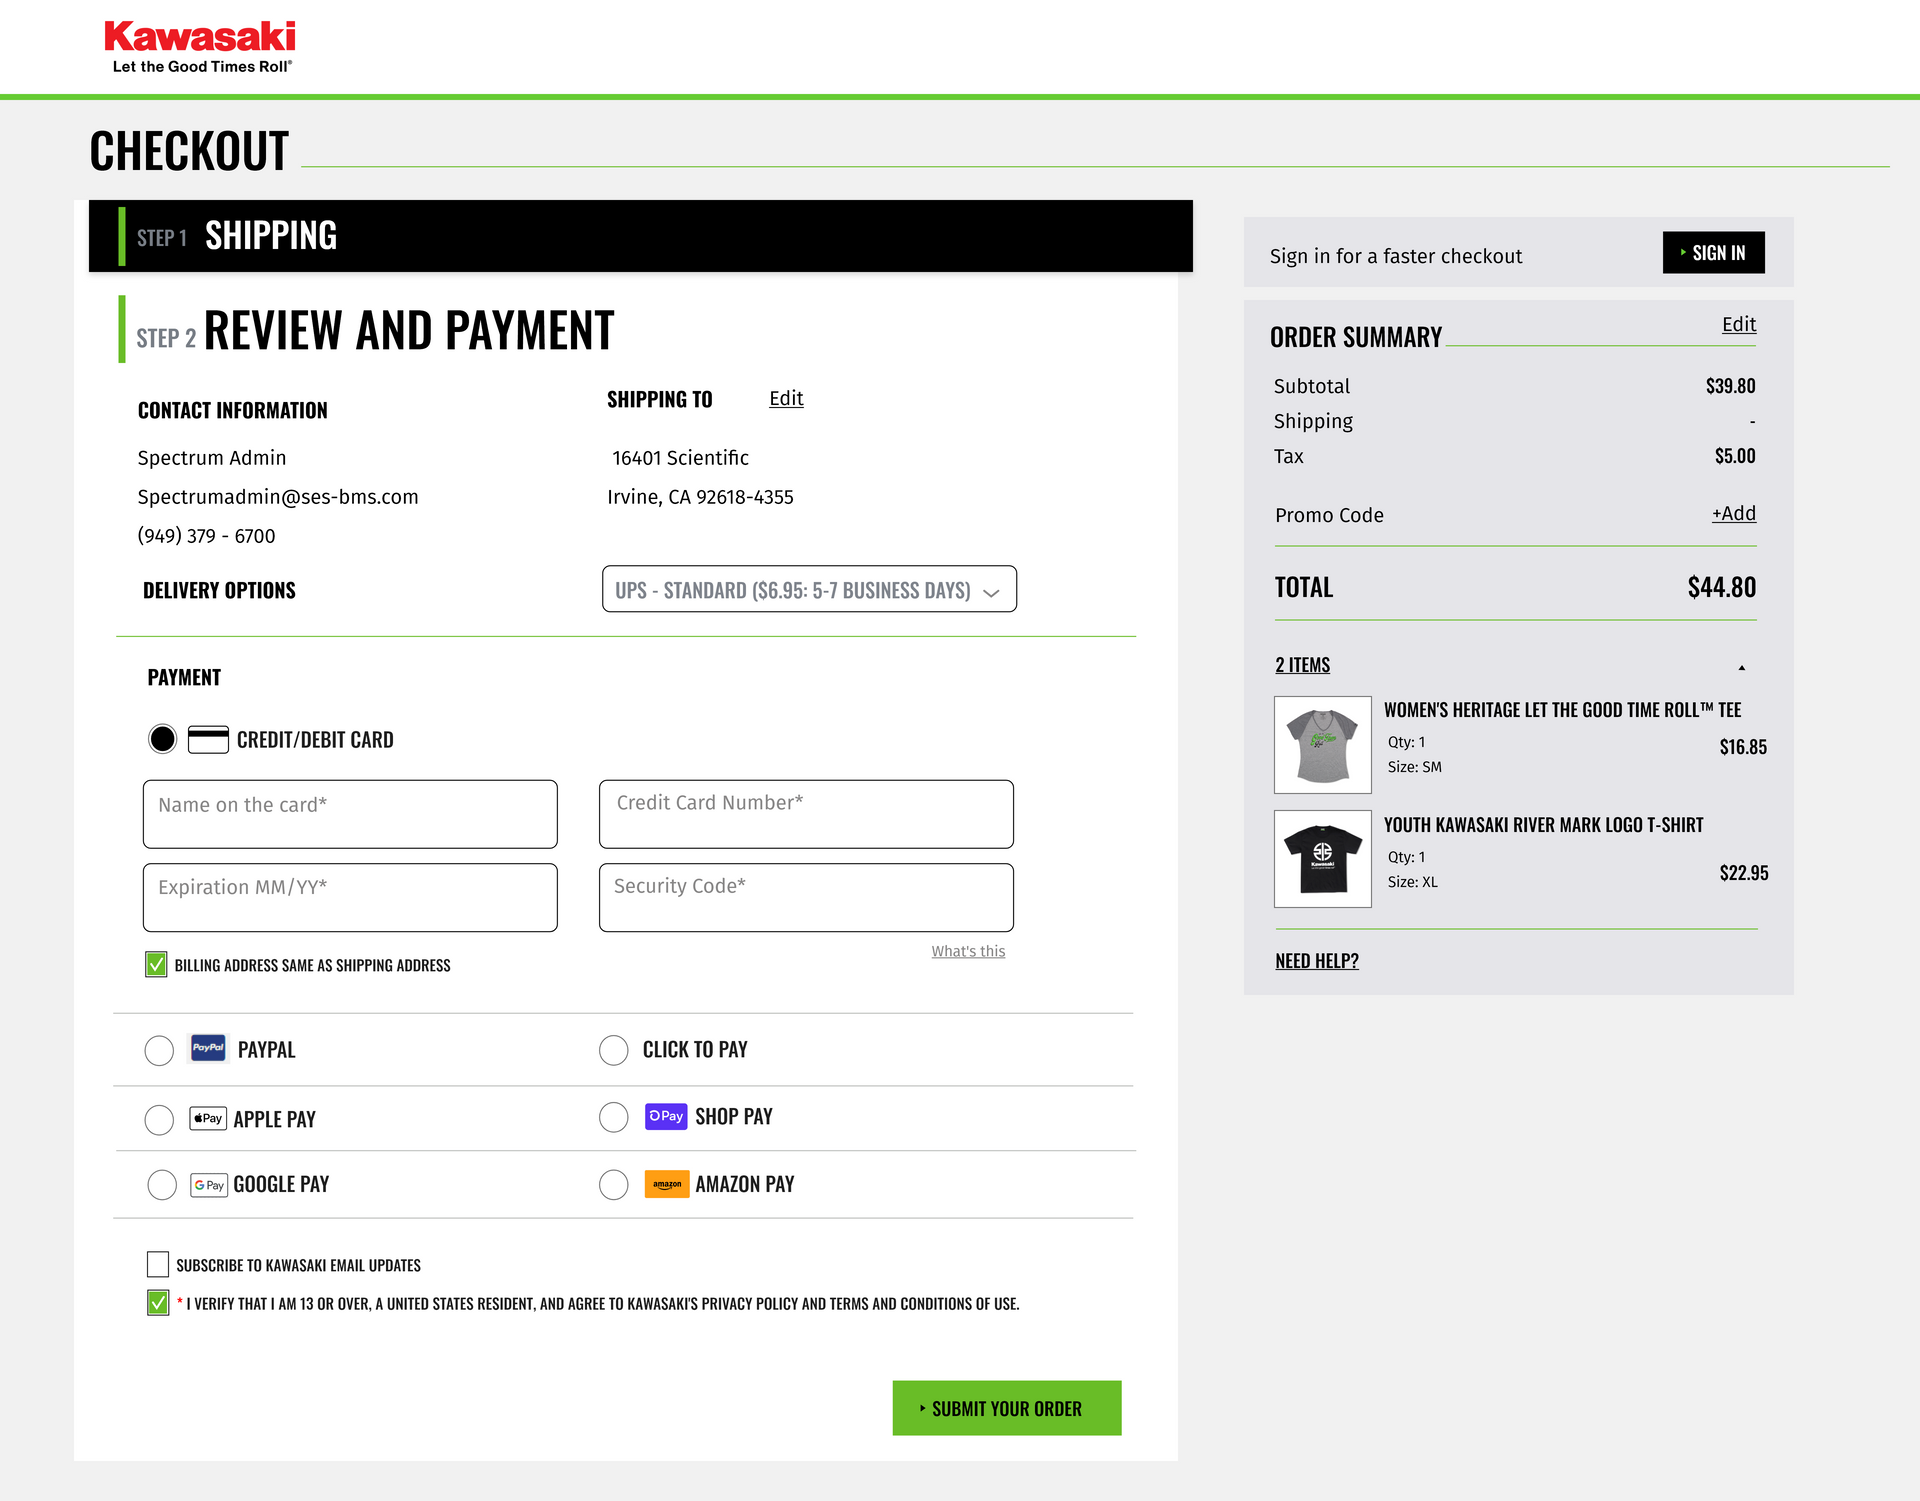Click the $16.85 item price
The width and height of the screenshot is (1920, 1501).
(1743, 747)
